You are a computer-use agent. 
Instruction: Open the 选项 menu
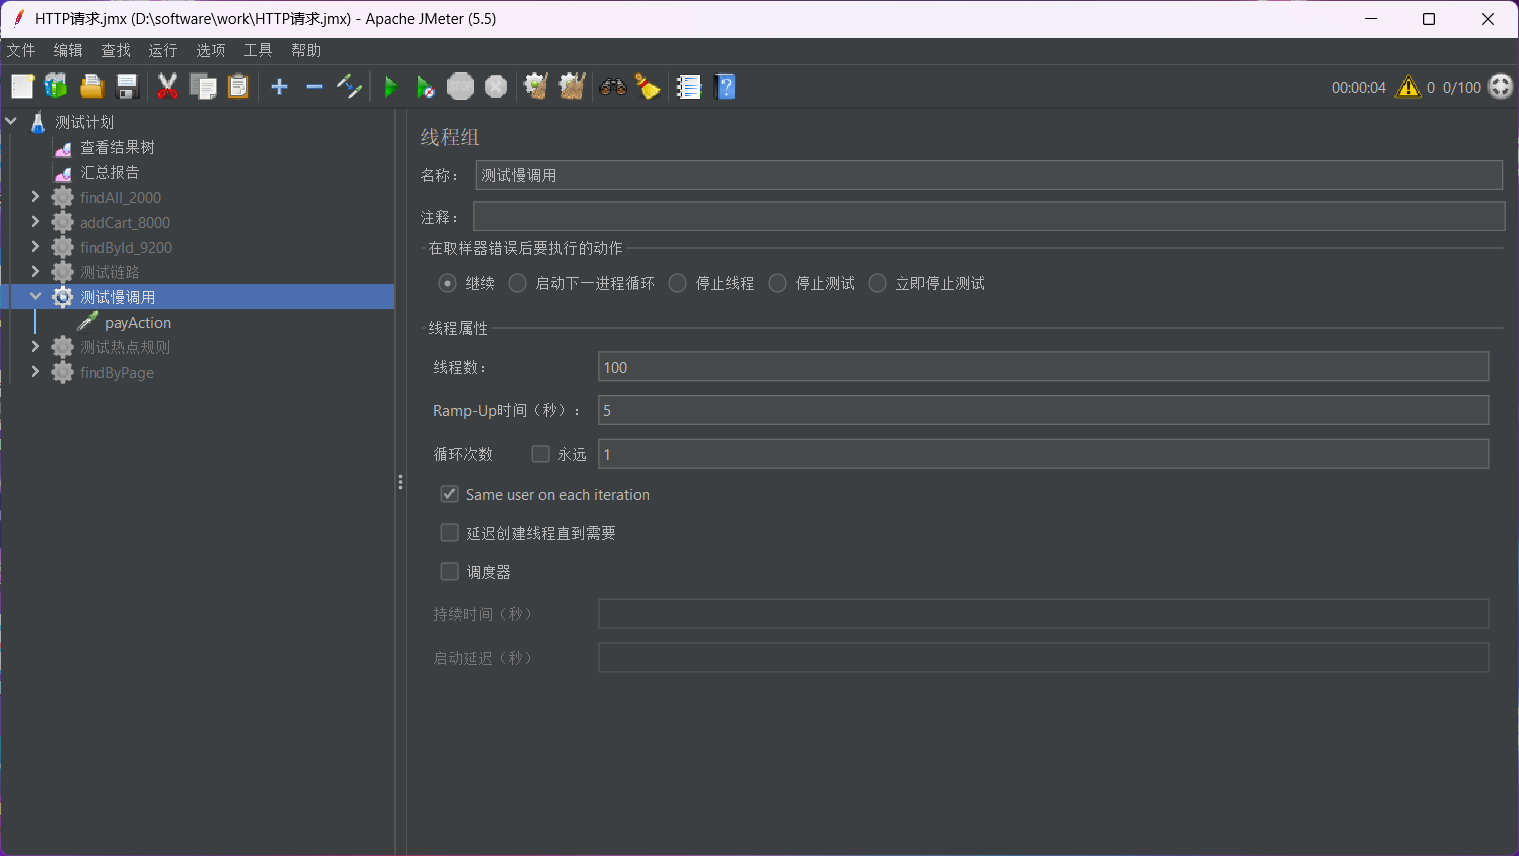[x=210, y=50]
